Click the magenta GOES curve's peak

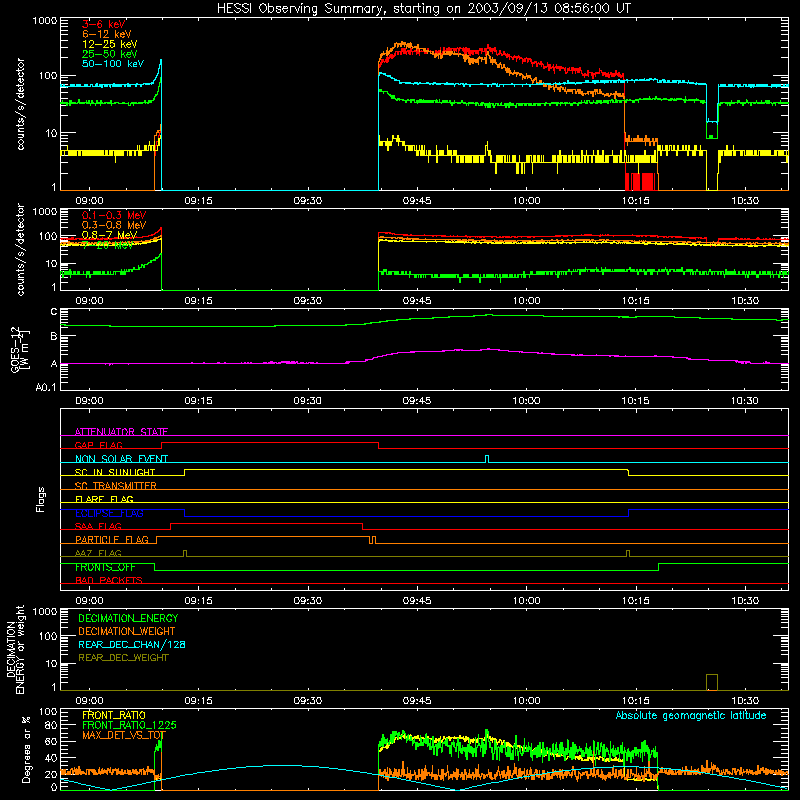tap(489, 349)
